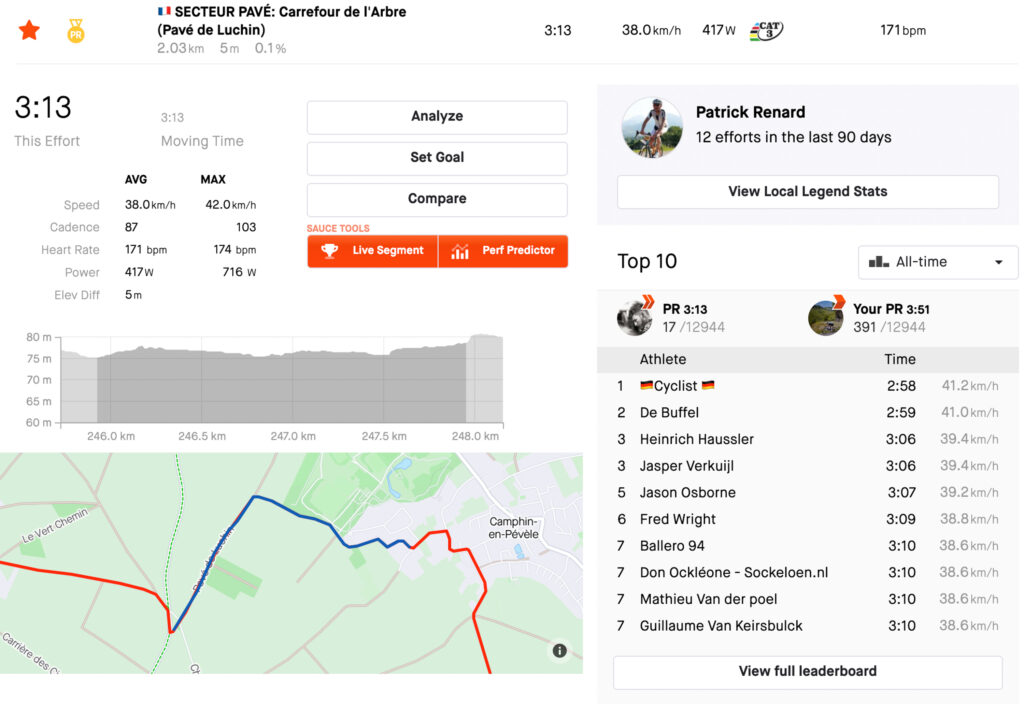This screenshot has width=1024, height=704.
Task: Click the SAUCE TOOLS label
Action: 338,229
